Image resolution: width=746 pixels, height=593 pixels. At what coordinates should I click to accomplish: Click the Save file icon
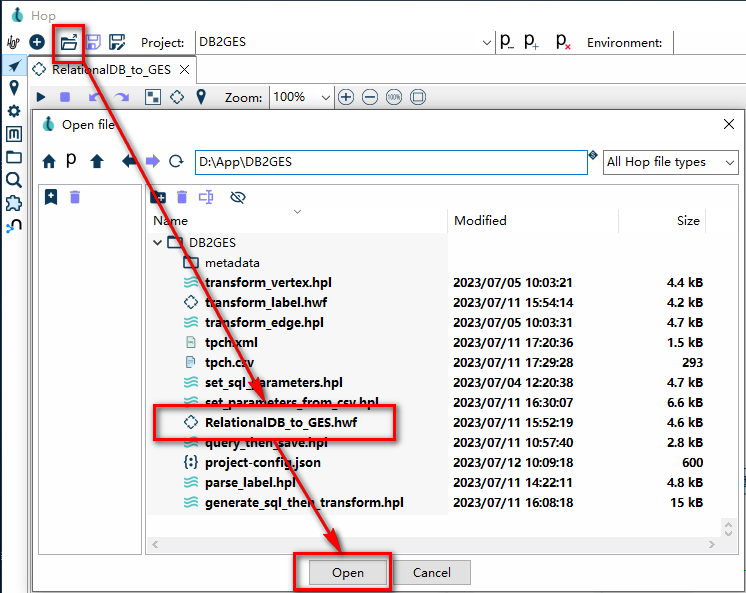pyautogui.click(x=93, y=42)
